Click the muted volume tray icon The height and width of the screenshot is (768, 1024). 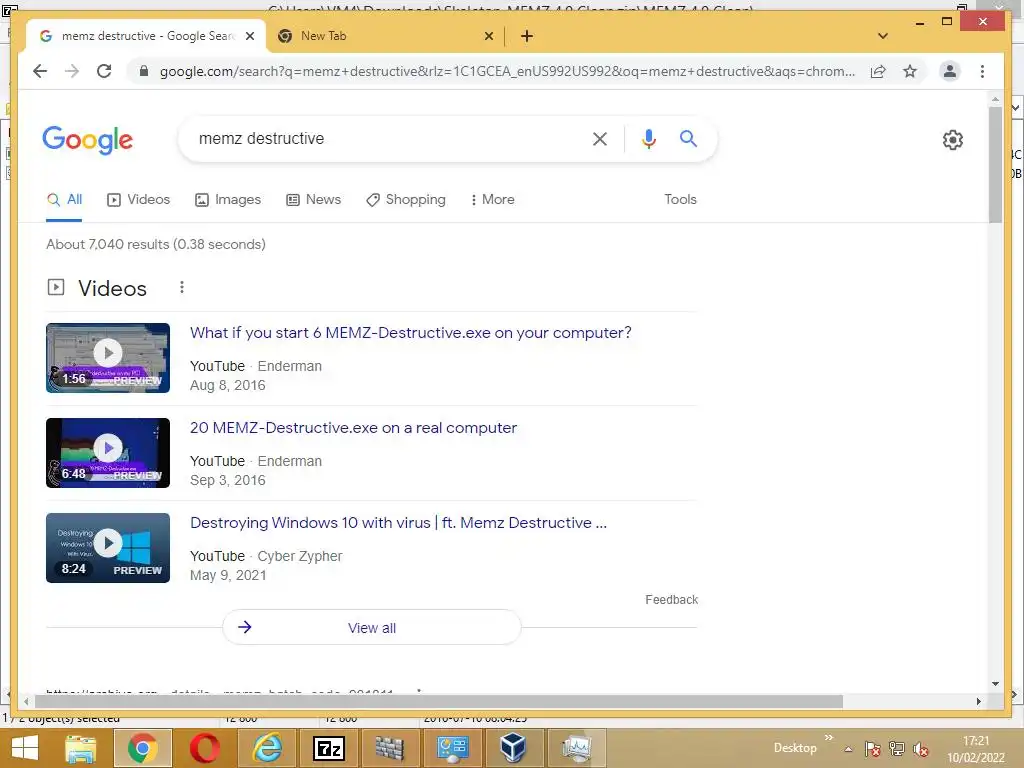(x=921, y=749)
